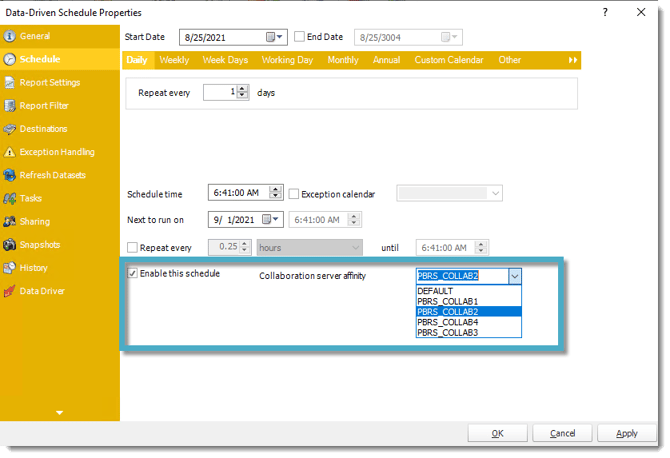Screen dimensions: 670x458
Task: Select DEFAULT in affinity list
Action: (x=469, y=291)
